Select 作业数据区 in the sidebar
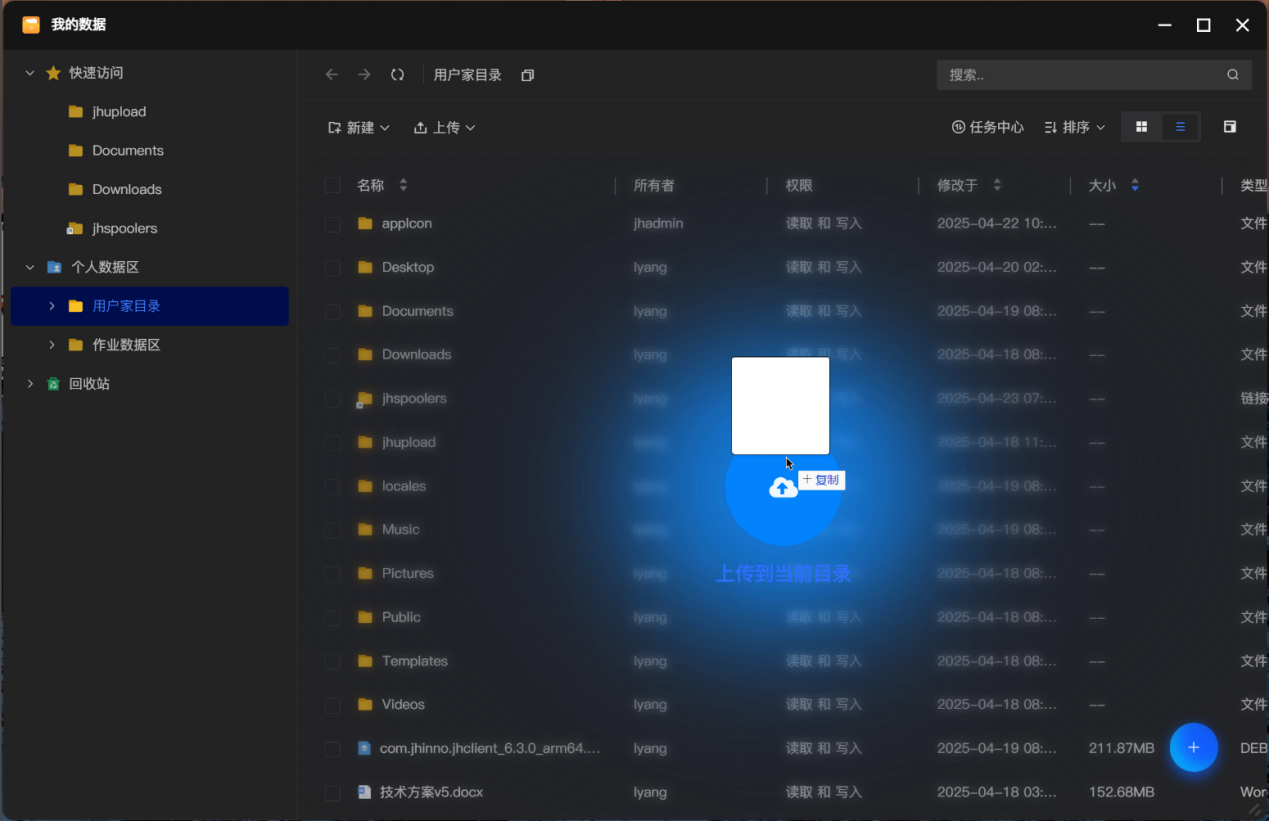 [x=126, y=345]
